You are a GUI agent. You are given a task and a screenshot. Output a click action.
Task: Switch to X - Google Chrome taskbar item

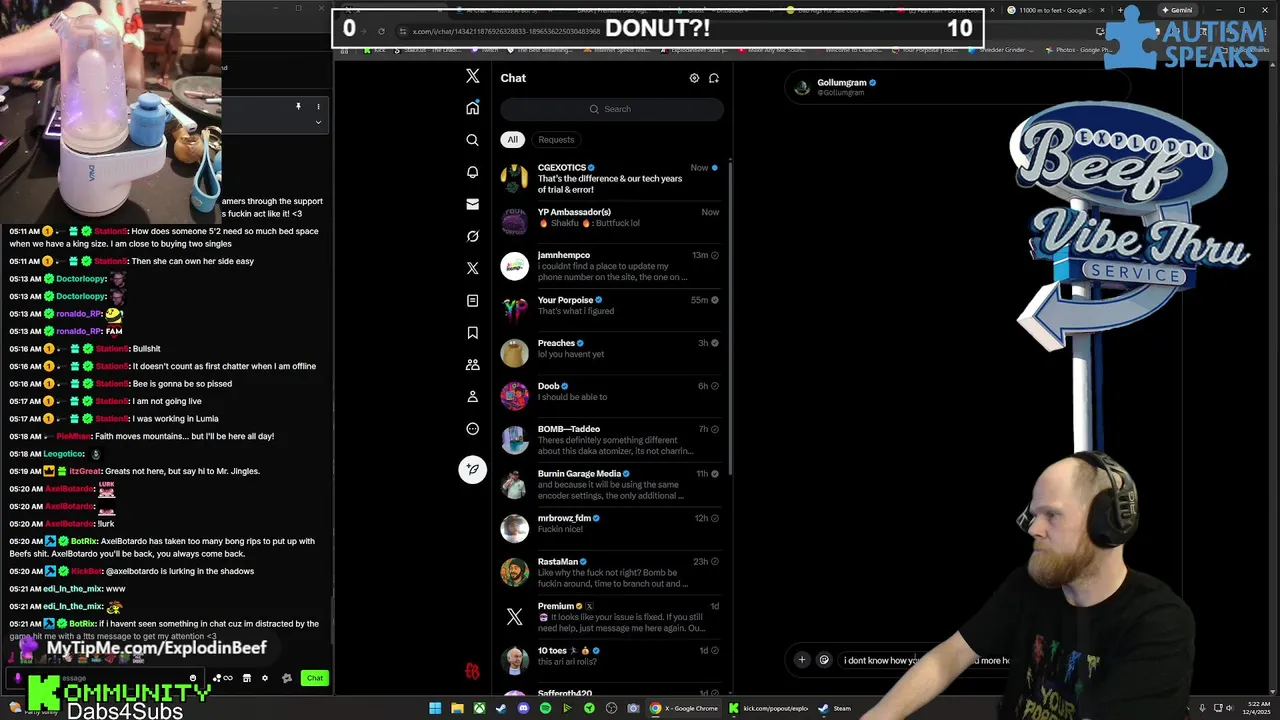(x=685, y=708)
